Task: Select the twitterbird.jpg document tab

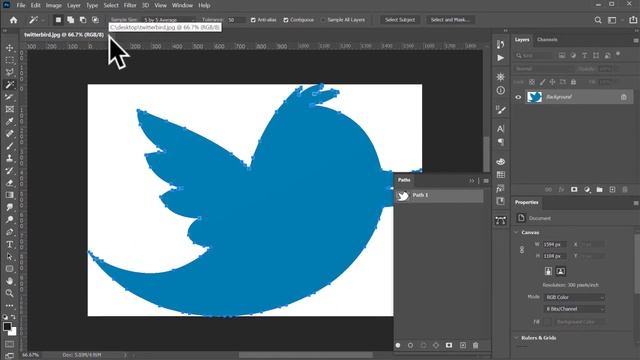Action: (x=64, y=35)
